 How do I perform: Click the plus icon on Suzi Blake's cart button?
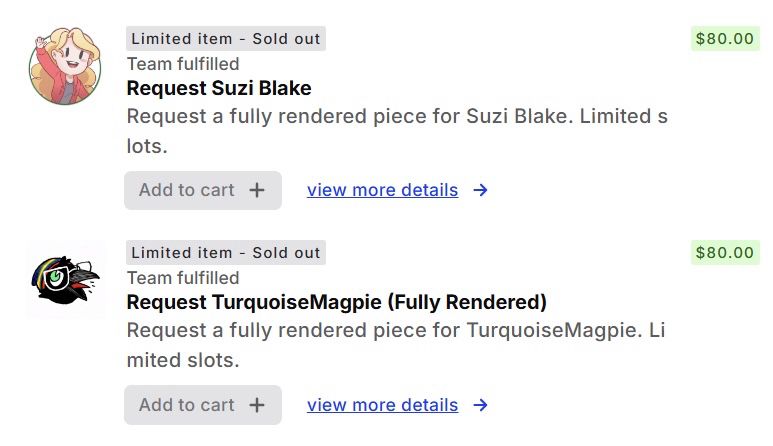coord(257,190)
